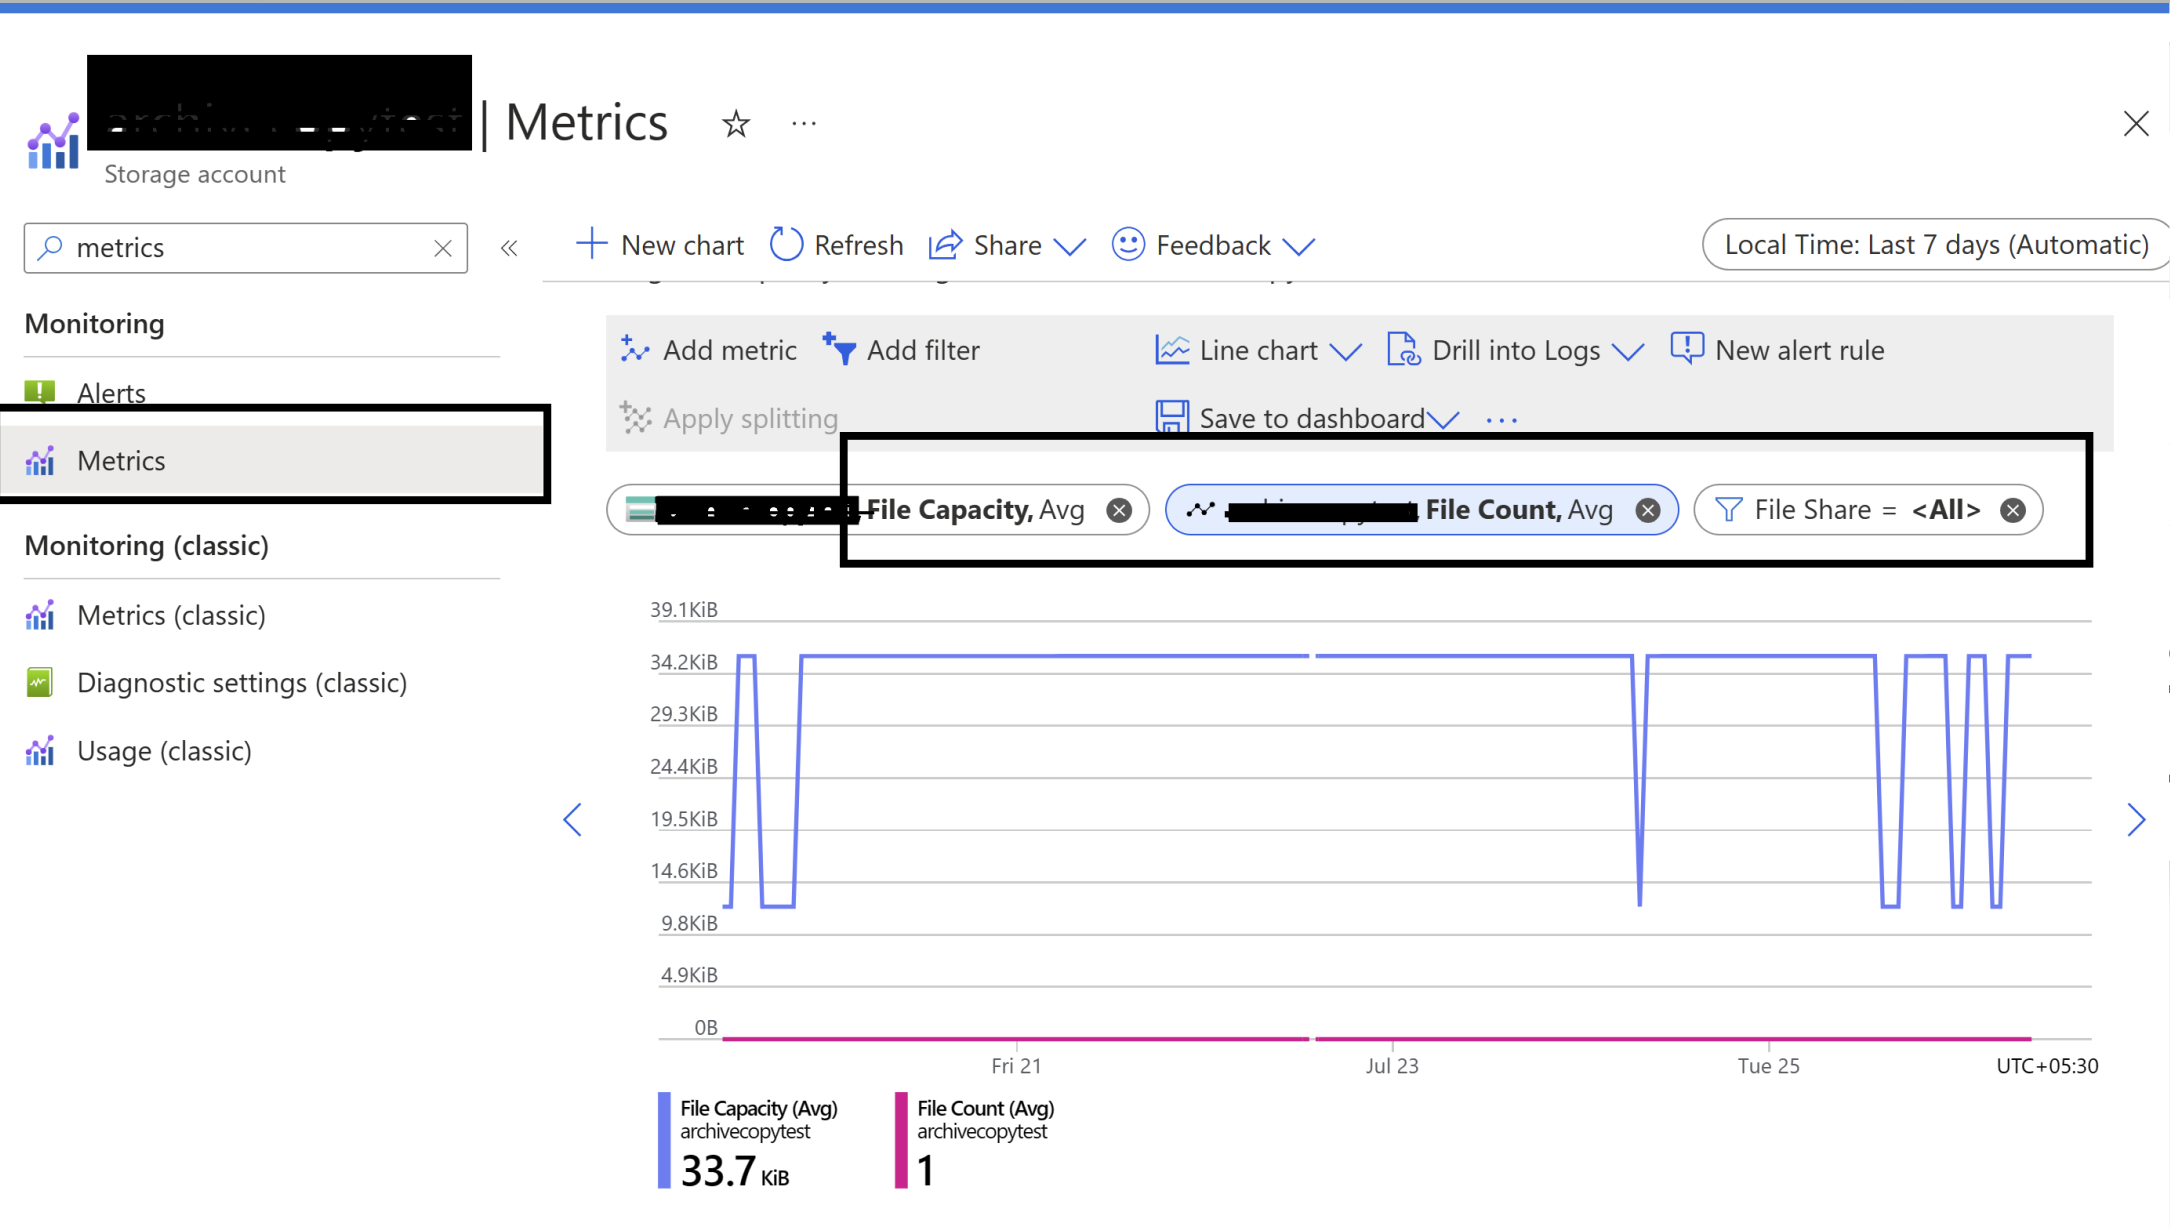Remove the File Capacity metric chip
Viewport: 2170px width, 1227px height.
point(1119,511)
